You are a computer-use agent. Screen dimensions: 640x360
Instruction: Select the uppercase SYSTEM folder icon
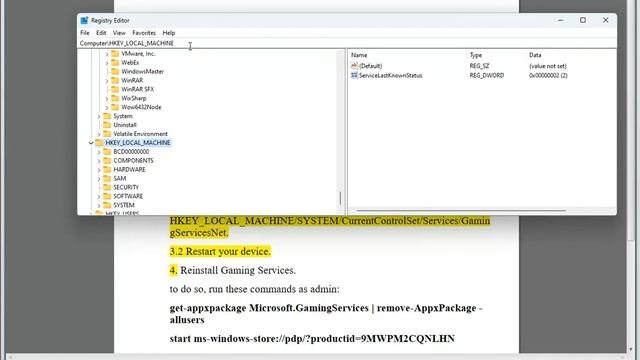point(107,205)
